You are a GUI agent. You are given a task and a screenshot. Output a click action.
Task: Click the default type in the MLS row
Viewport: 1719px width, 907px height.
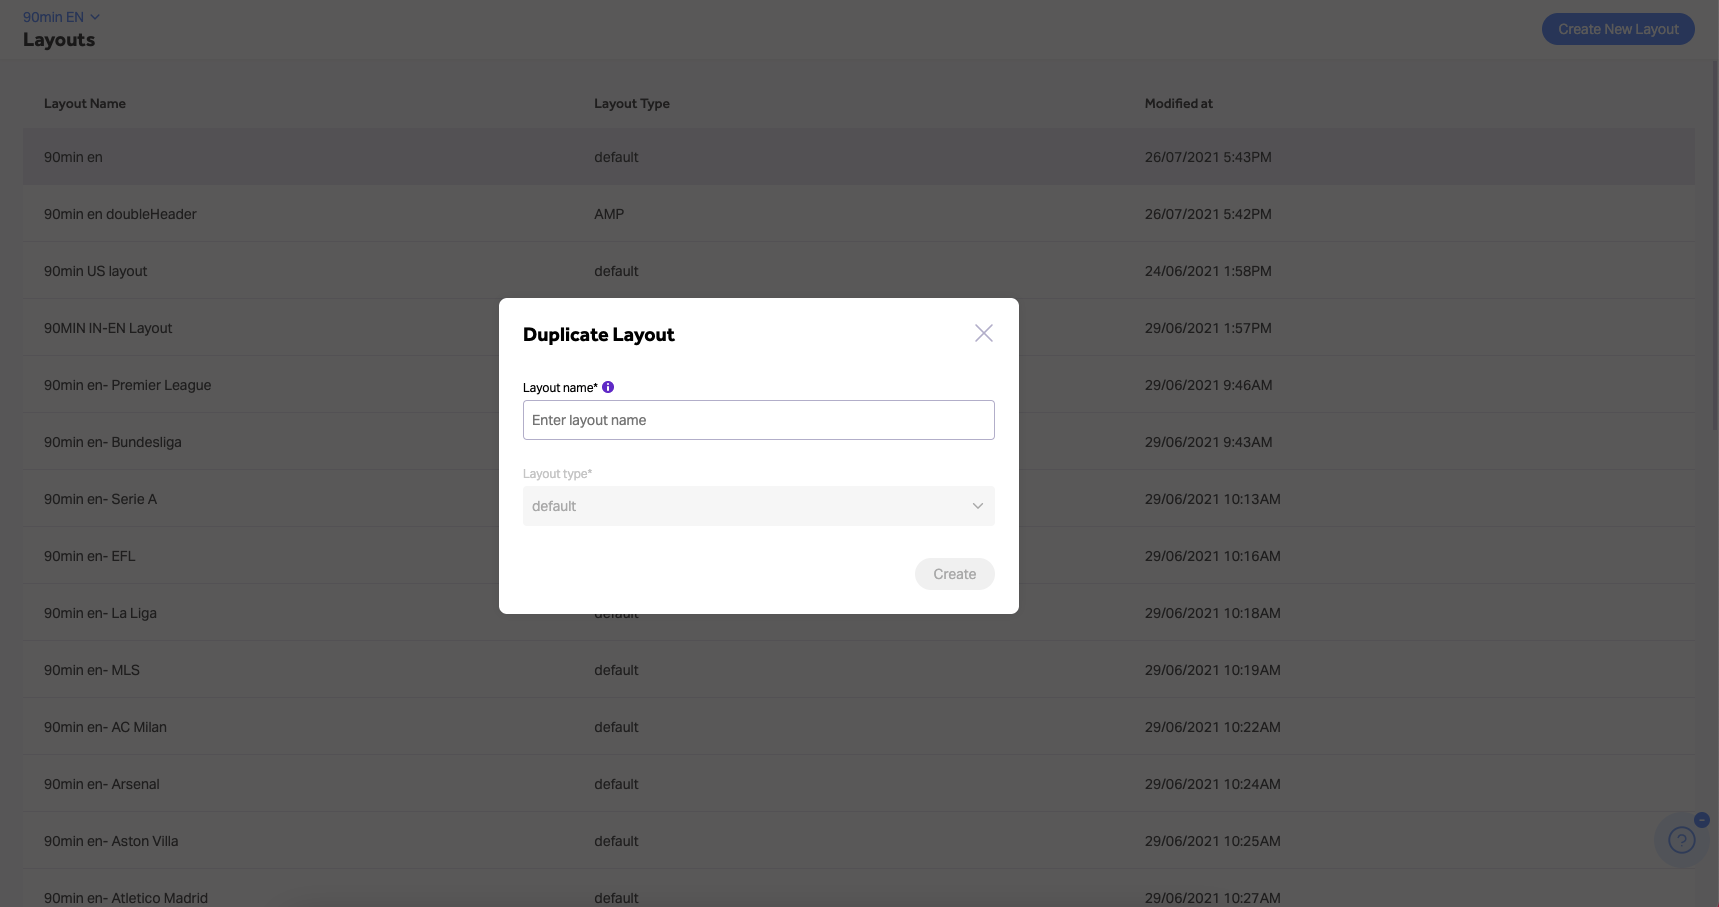[x=616, y=670]
